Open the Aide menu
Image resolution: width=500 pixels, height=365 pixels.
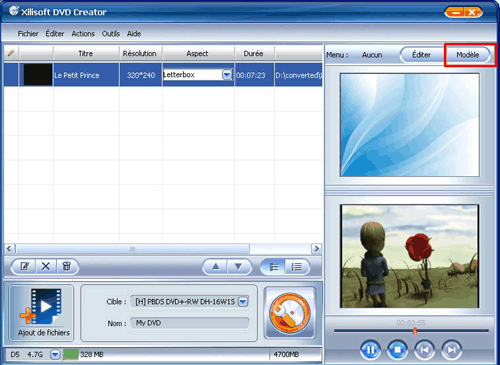pos(134,34)
